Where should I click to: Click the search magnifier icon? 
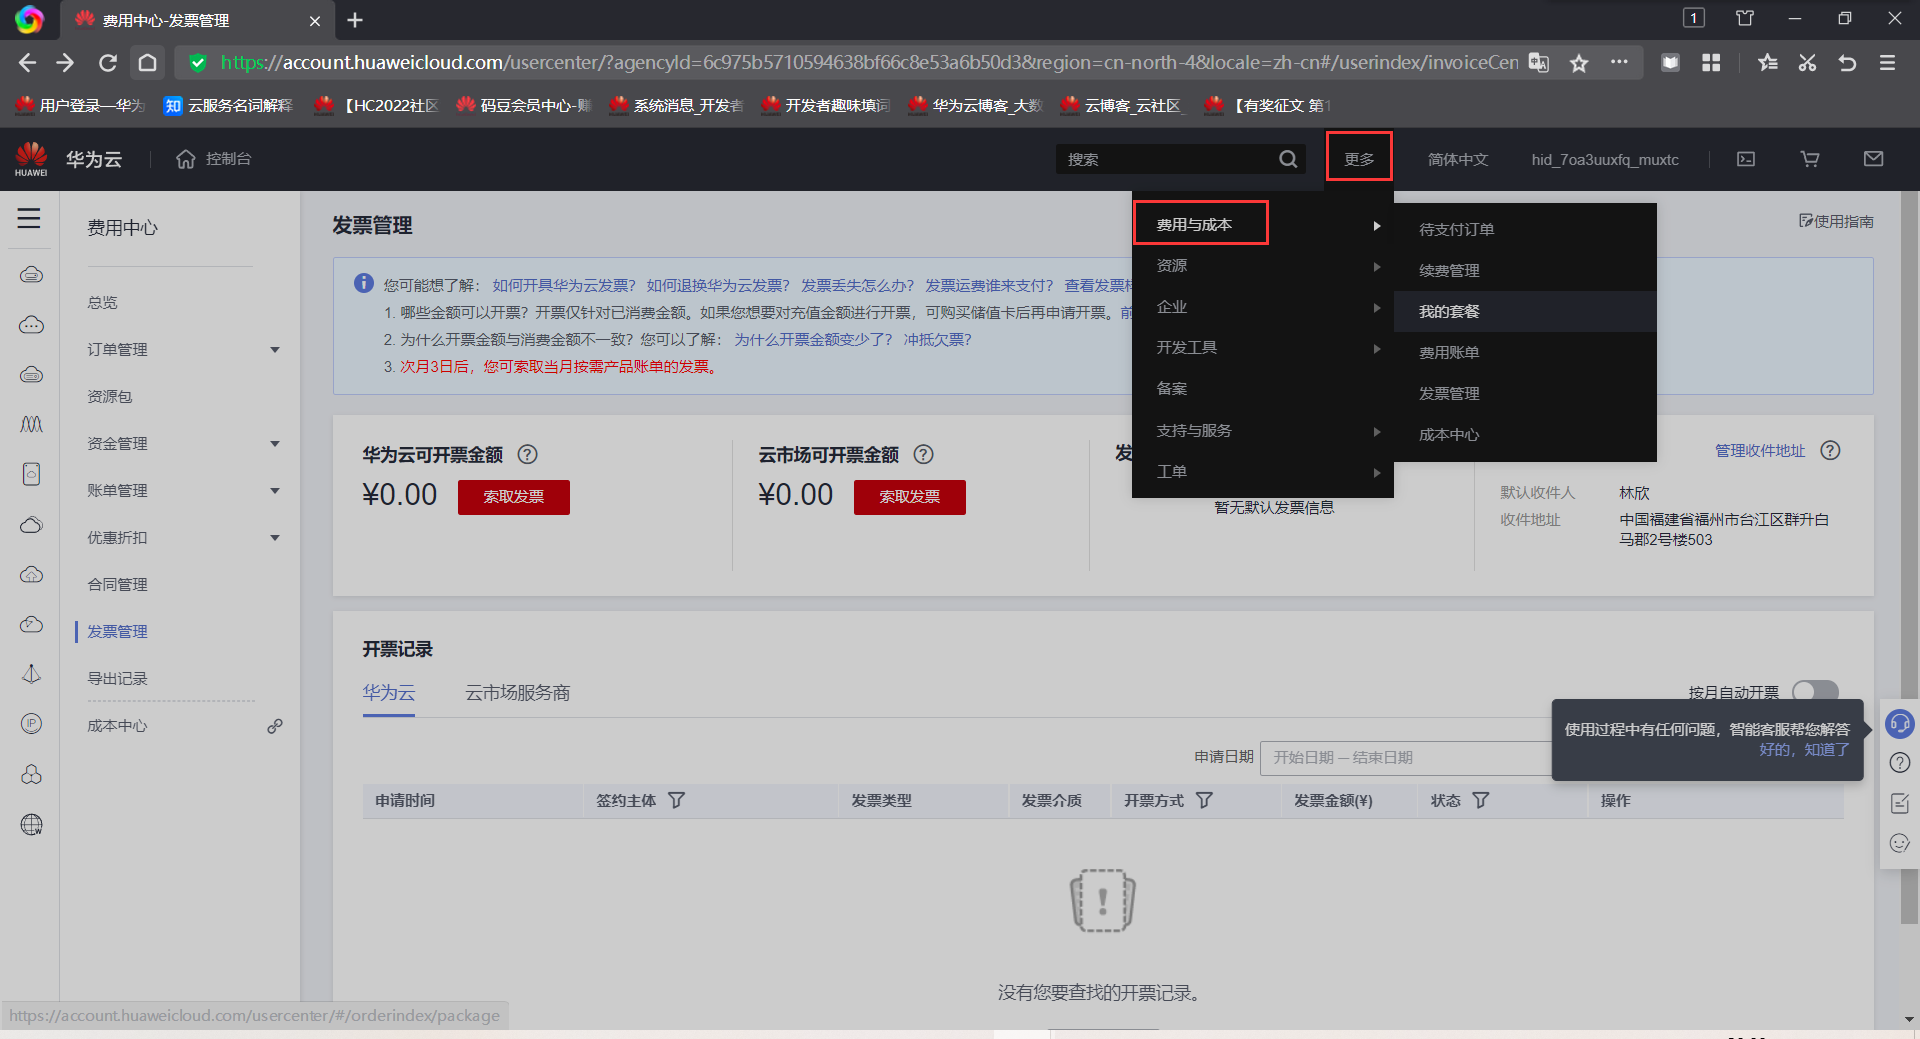coord(1288,159)
